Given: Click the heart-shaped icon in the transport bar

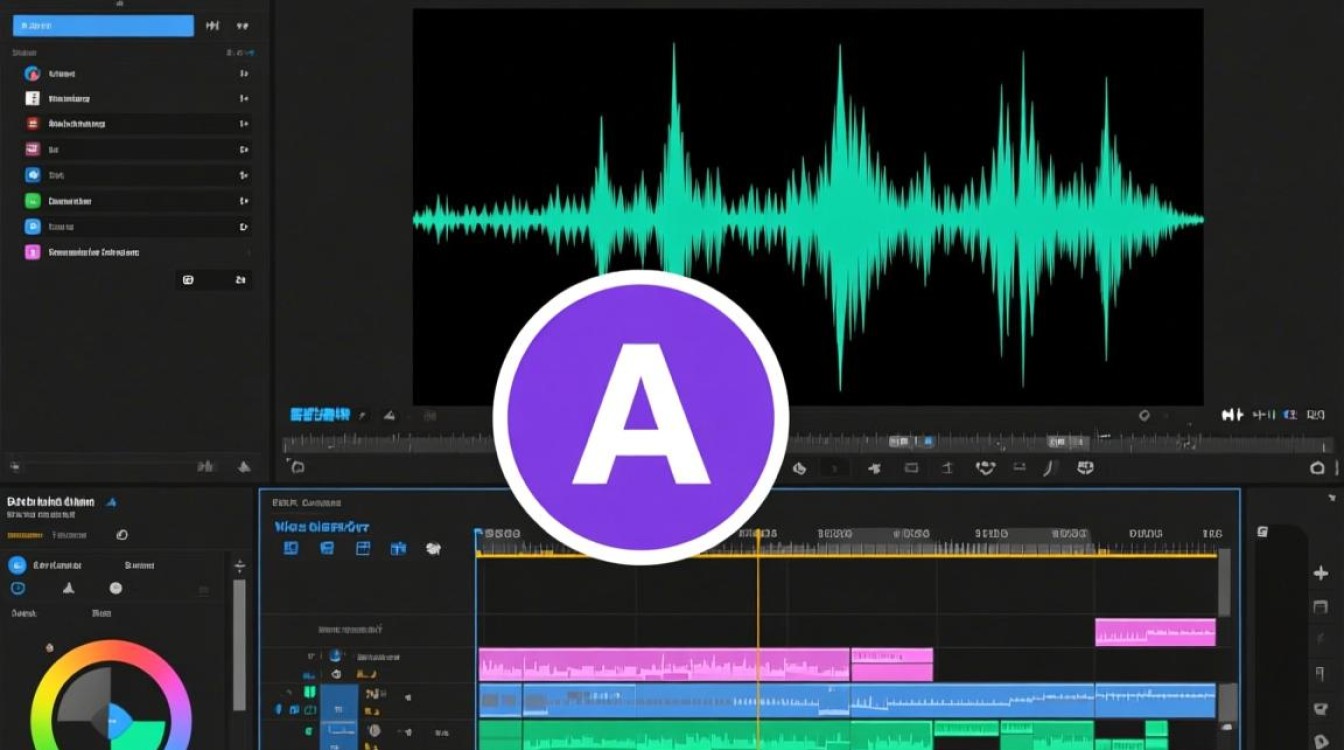Looking at the screenshot, I should 985,467.
